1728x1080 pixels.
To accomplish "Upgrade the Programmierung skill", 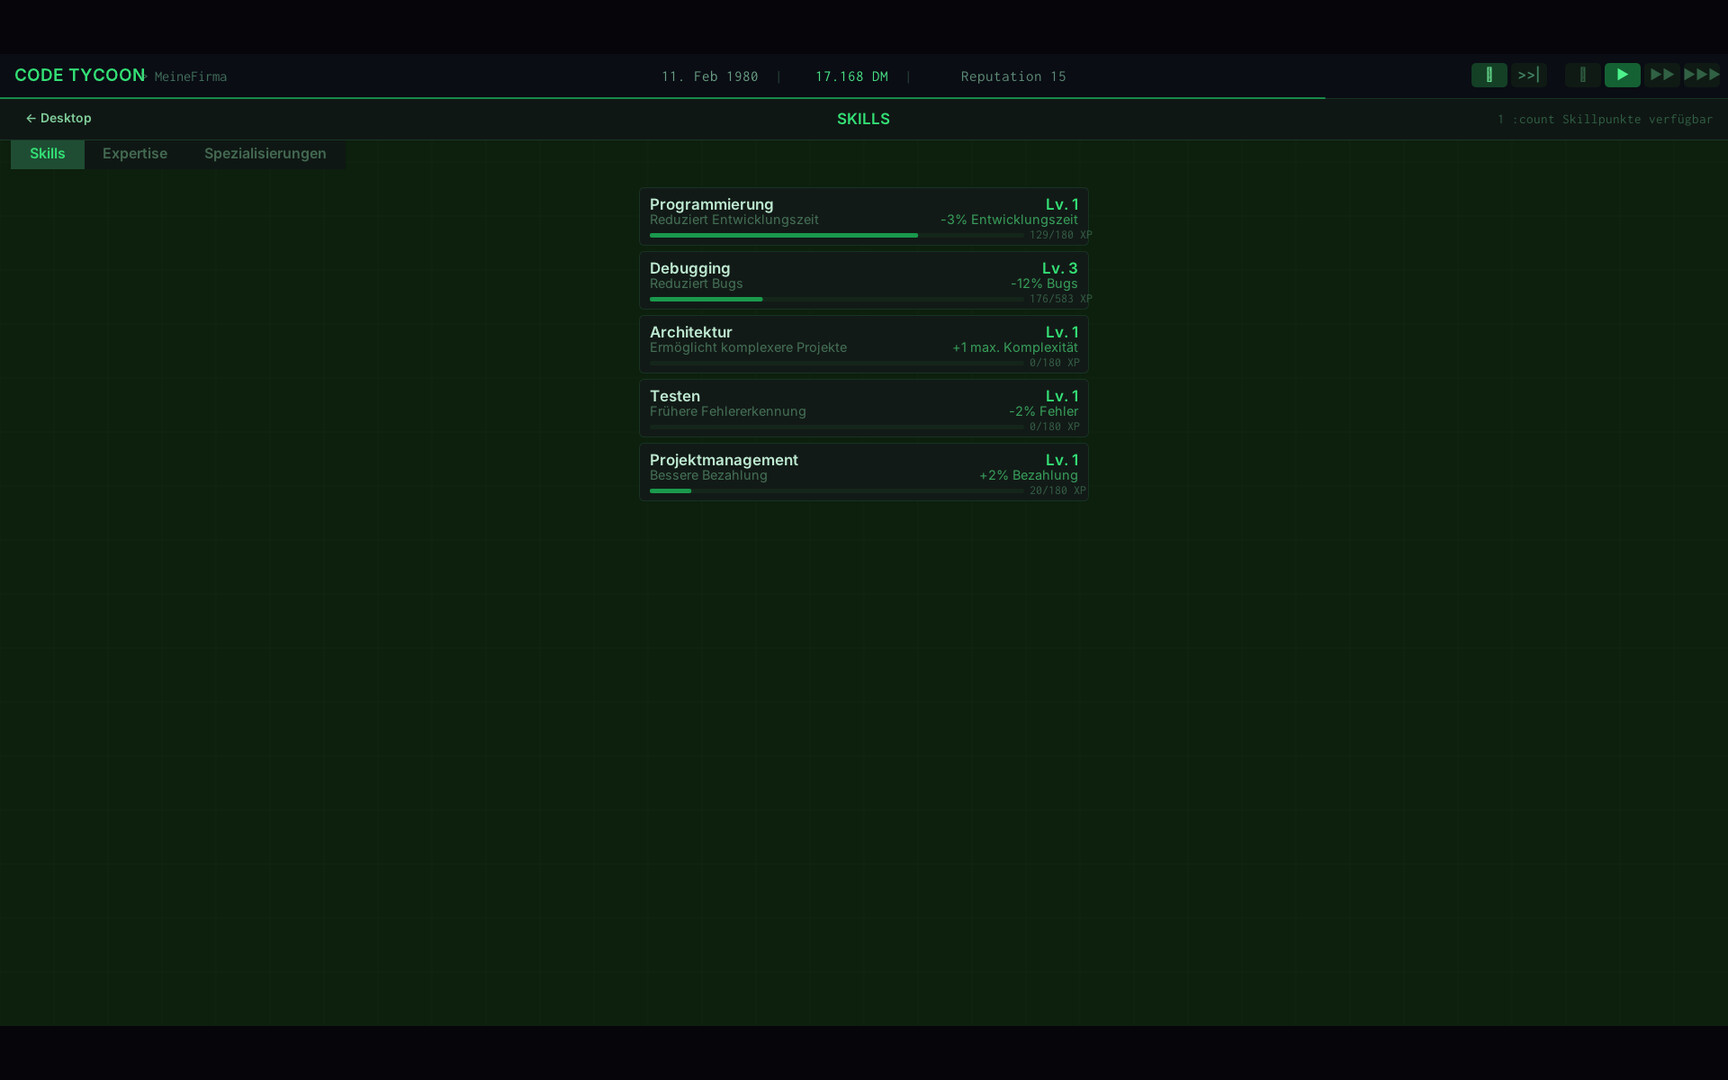I will pos(863,216).
